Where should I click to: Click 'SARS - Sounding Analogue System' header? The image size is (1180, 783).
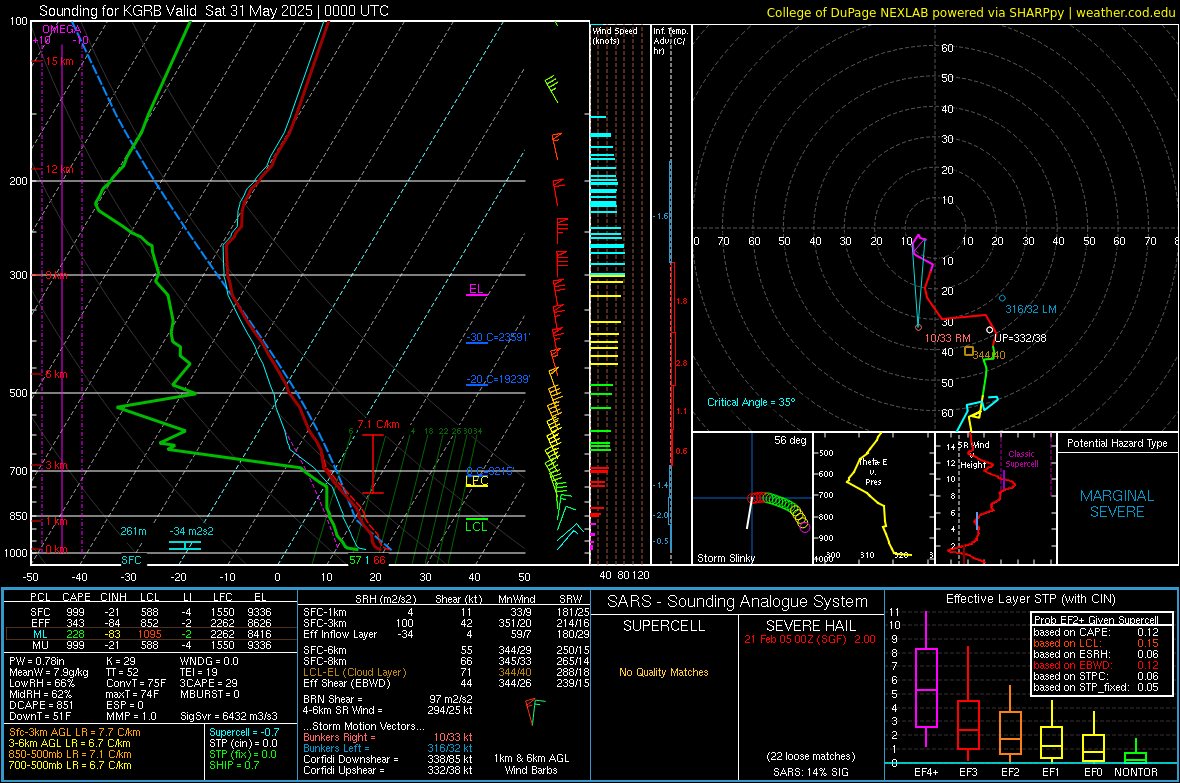tap(738, 602)
